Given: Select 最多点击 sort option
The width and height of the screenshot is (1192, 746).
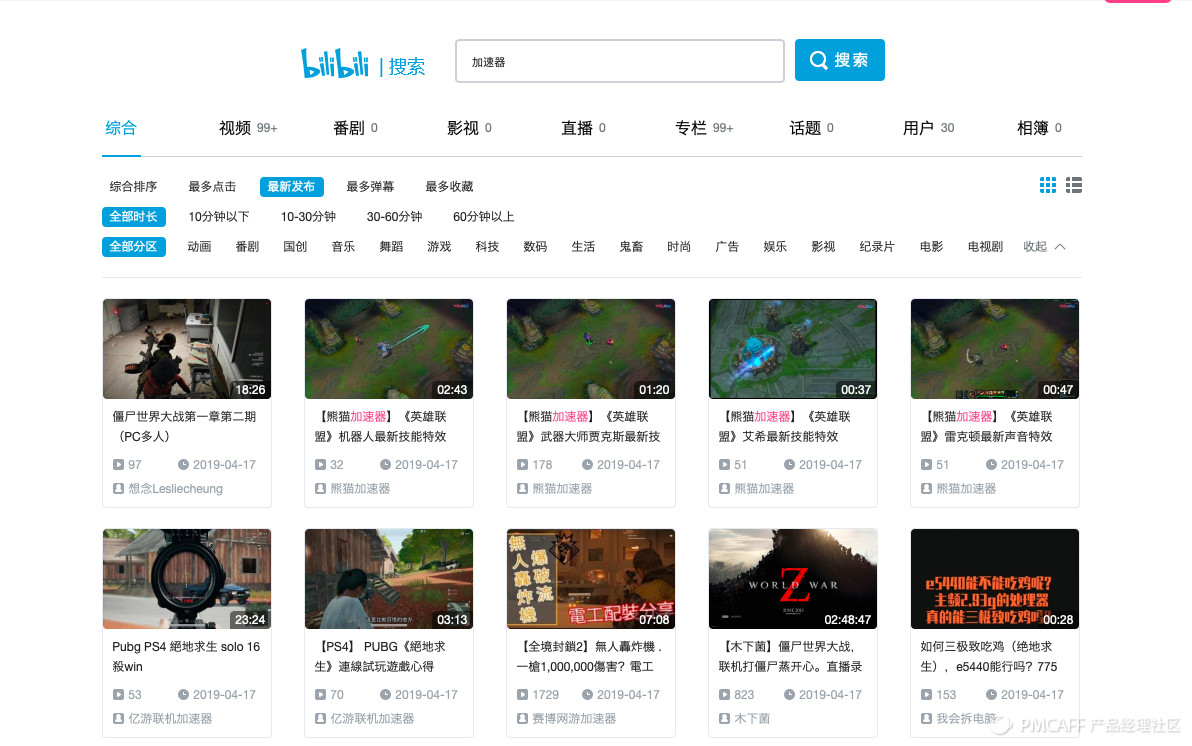Looking at the screenshot, I should tap(212, 187).
